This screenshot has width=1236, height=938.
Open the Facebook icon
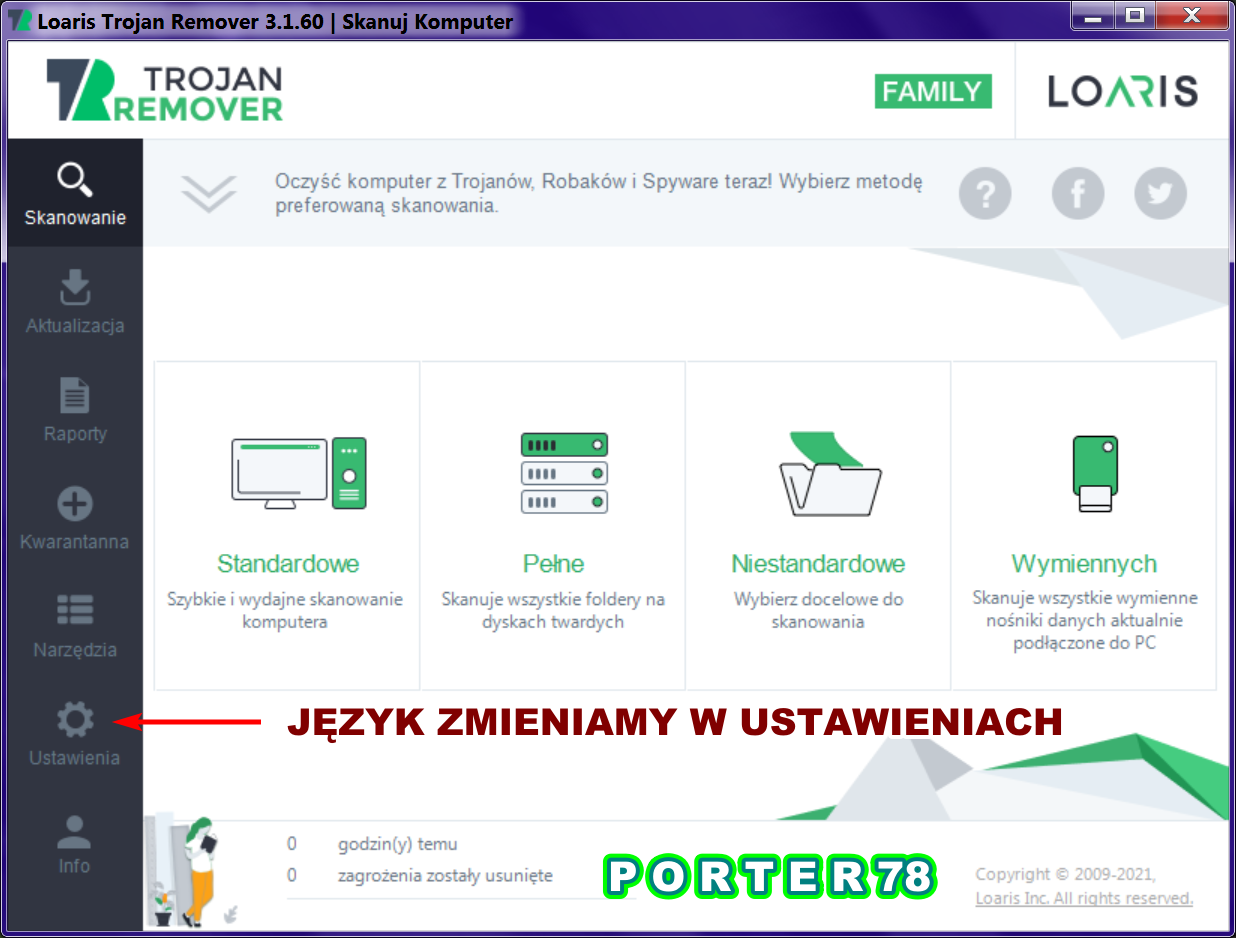[1078, 193]
